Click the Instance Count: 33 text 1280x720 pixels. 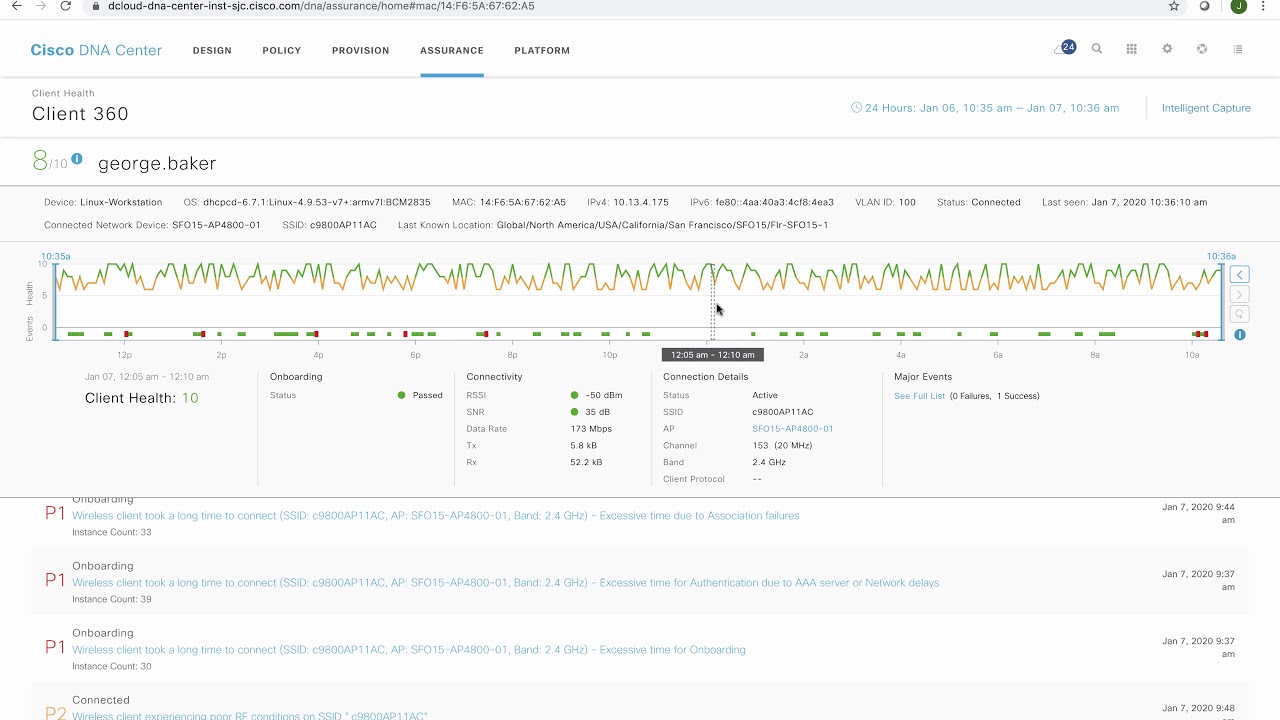click(x=112, y=533)
